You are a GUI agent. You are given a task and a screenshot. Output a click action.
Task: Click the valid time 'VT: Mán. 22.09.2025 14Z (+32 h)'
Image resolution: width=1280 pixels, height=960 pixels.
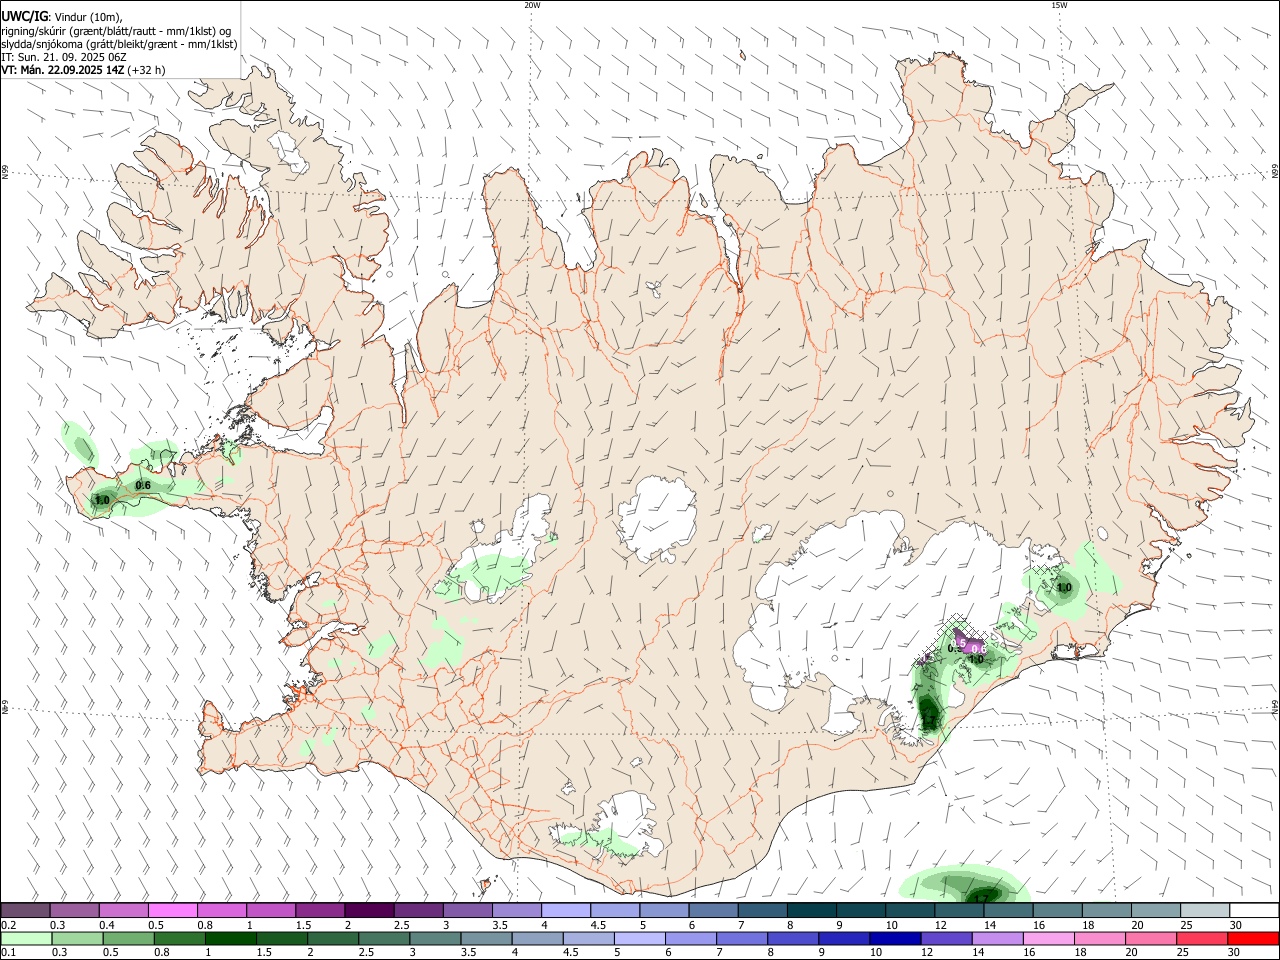83,70
